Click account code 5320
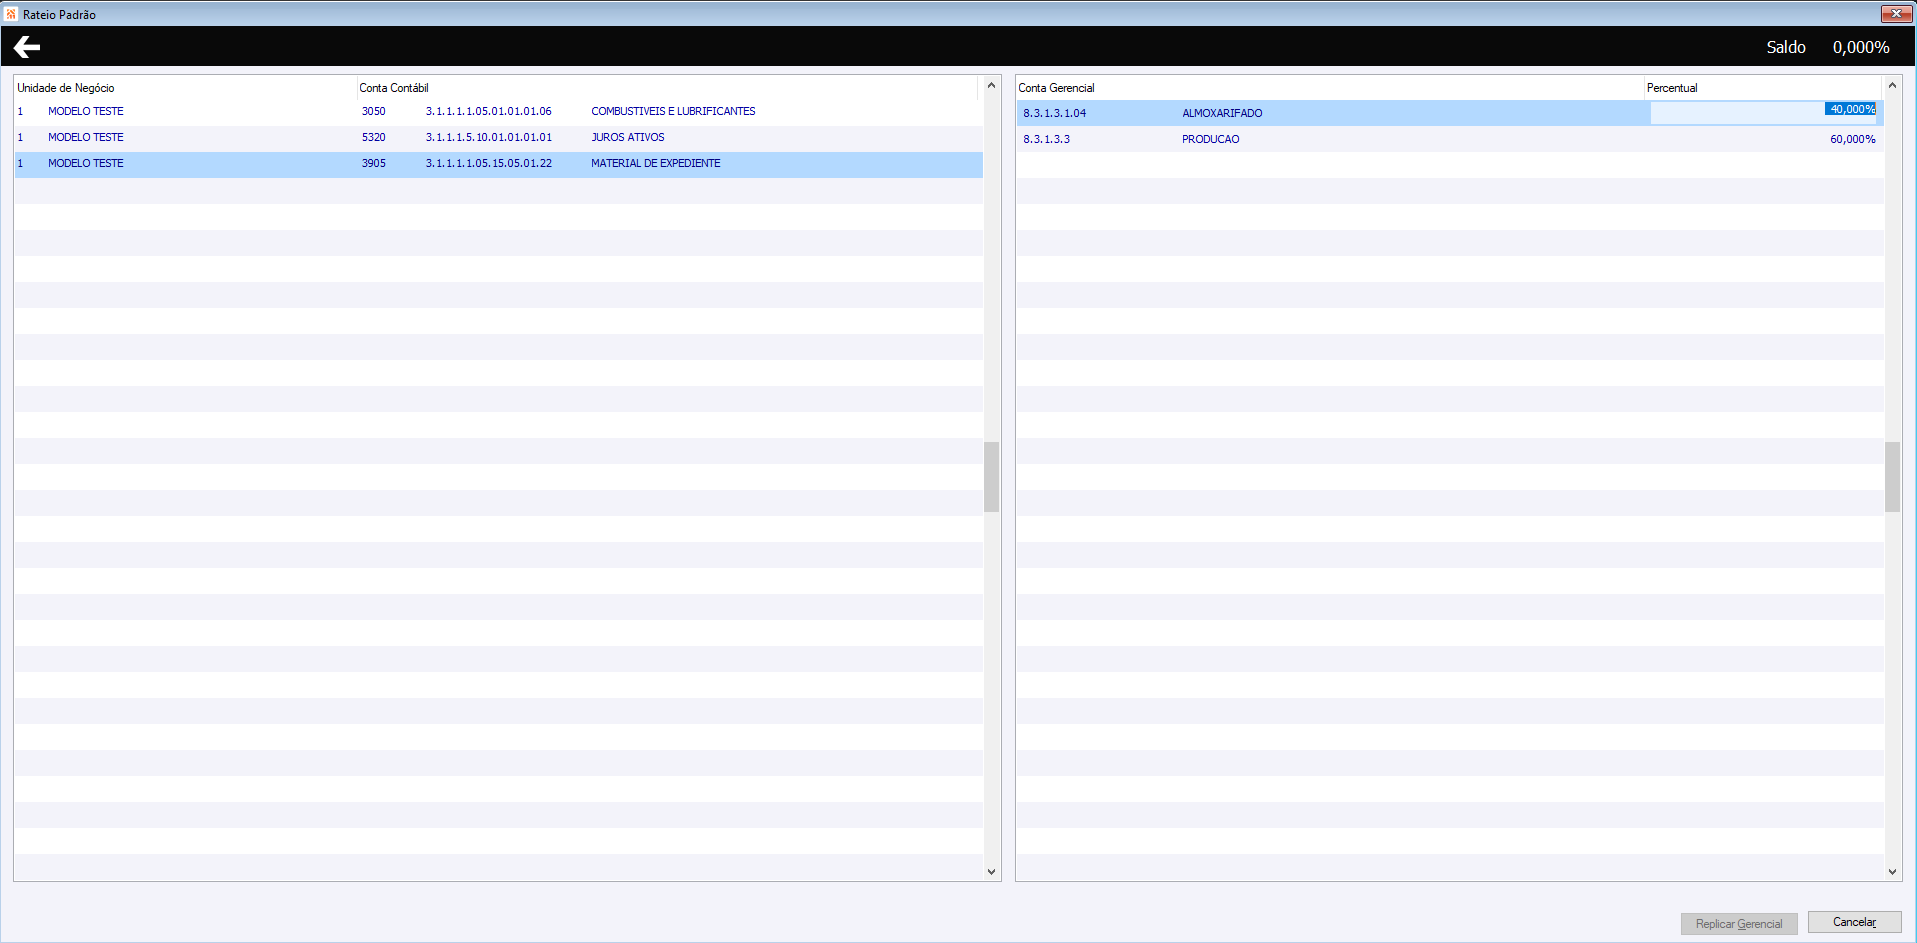Image resolution: width=1917 pixels, height=943 pixels. [373, 138]
